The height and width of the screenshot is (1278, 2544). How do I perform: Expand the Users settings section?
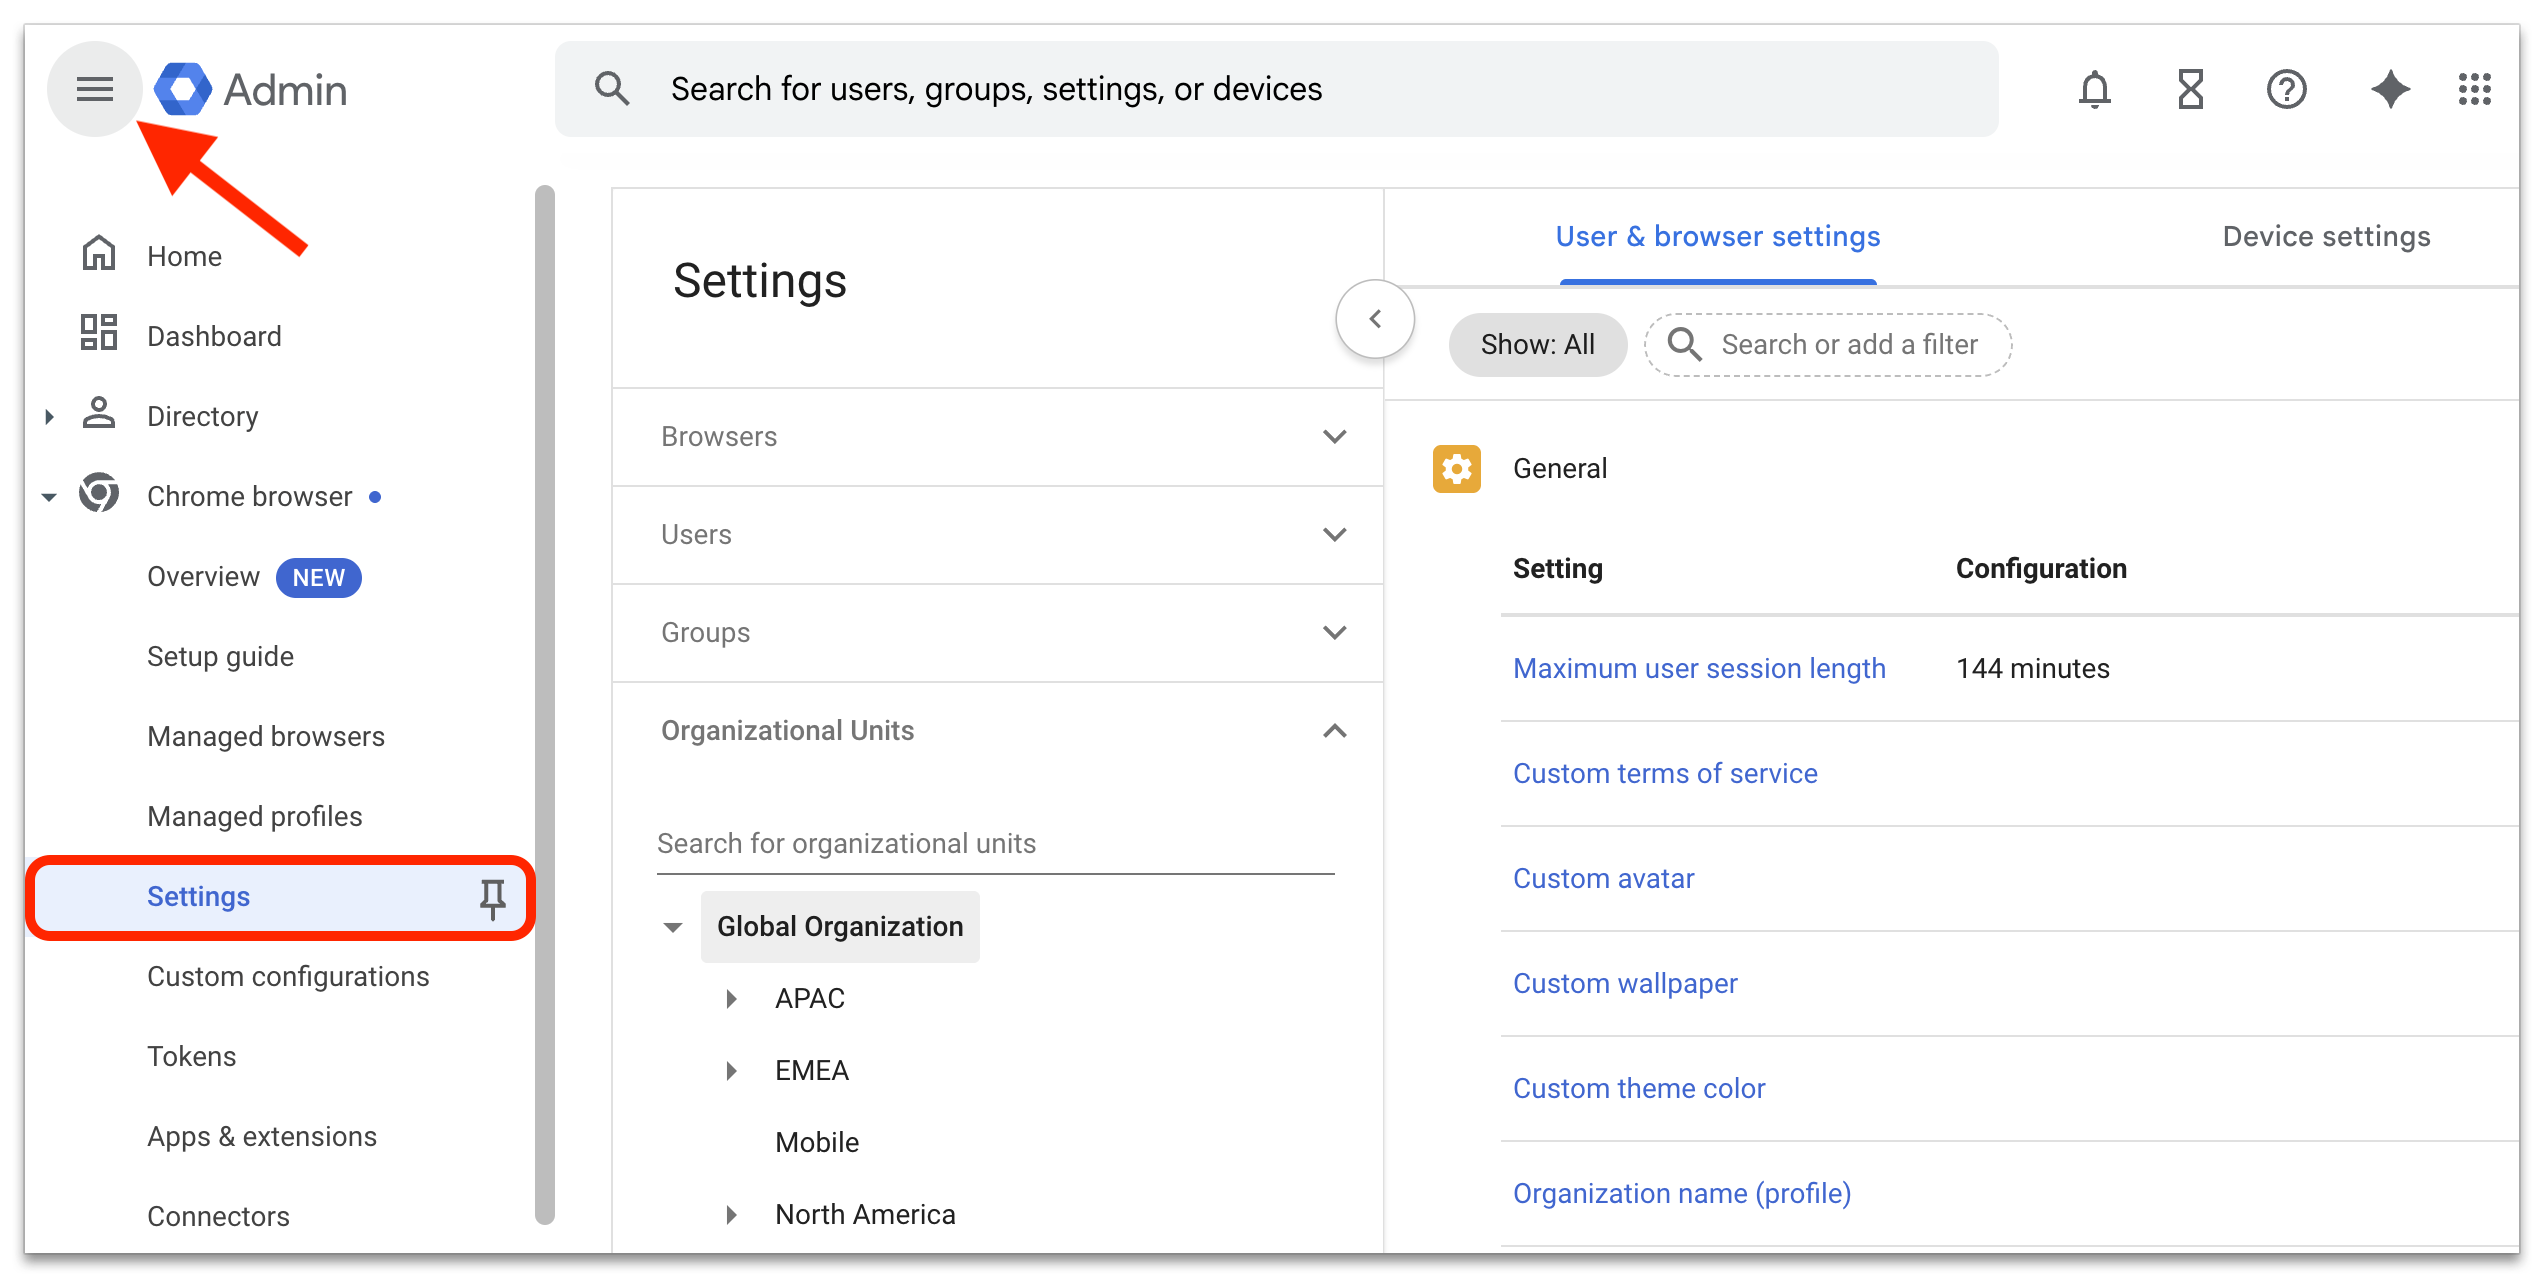click(1334, 534)
